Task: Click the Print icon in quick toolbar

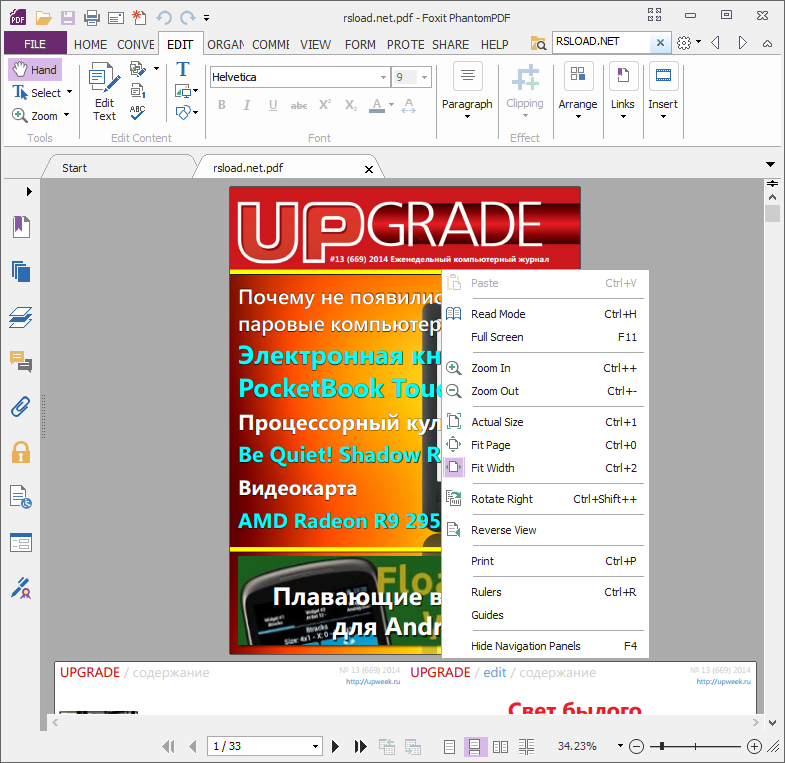Action: 91,17
